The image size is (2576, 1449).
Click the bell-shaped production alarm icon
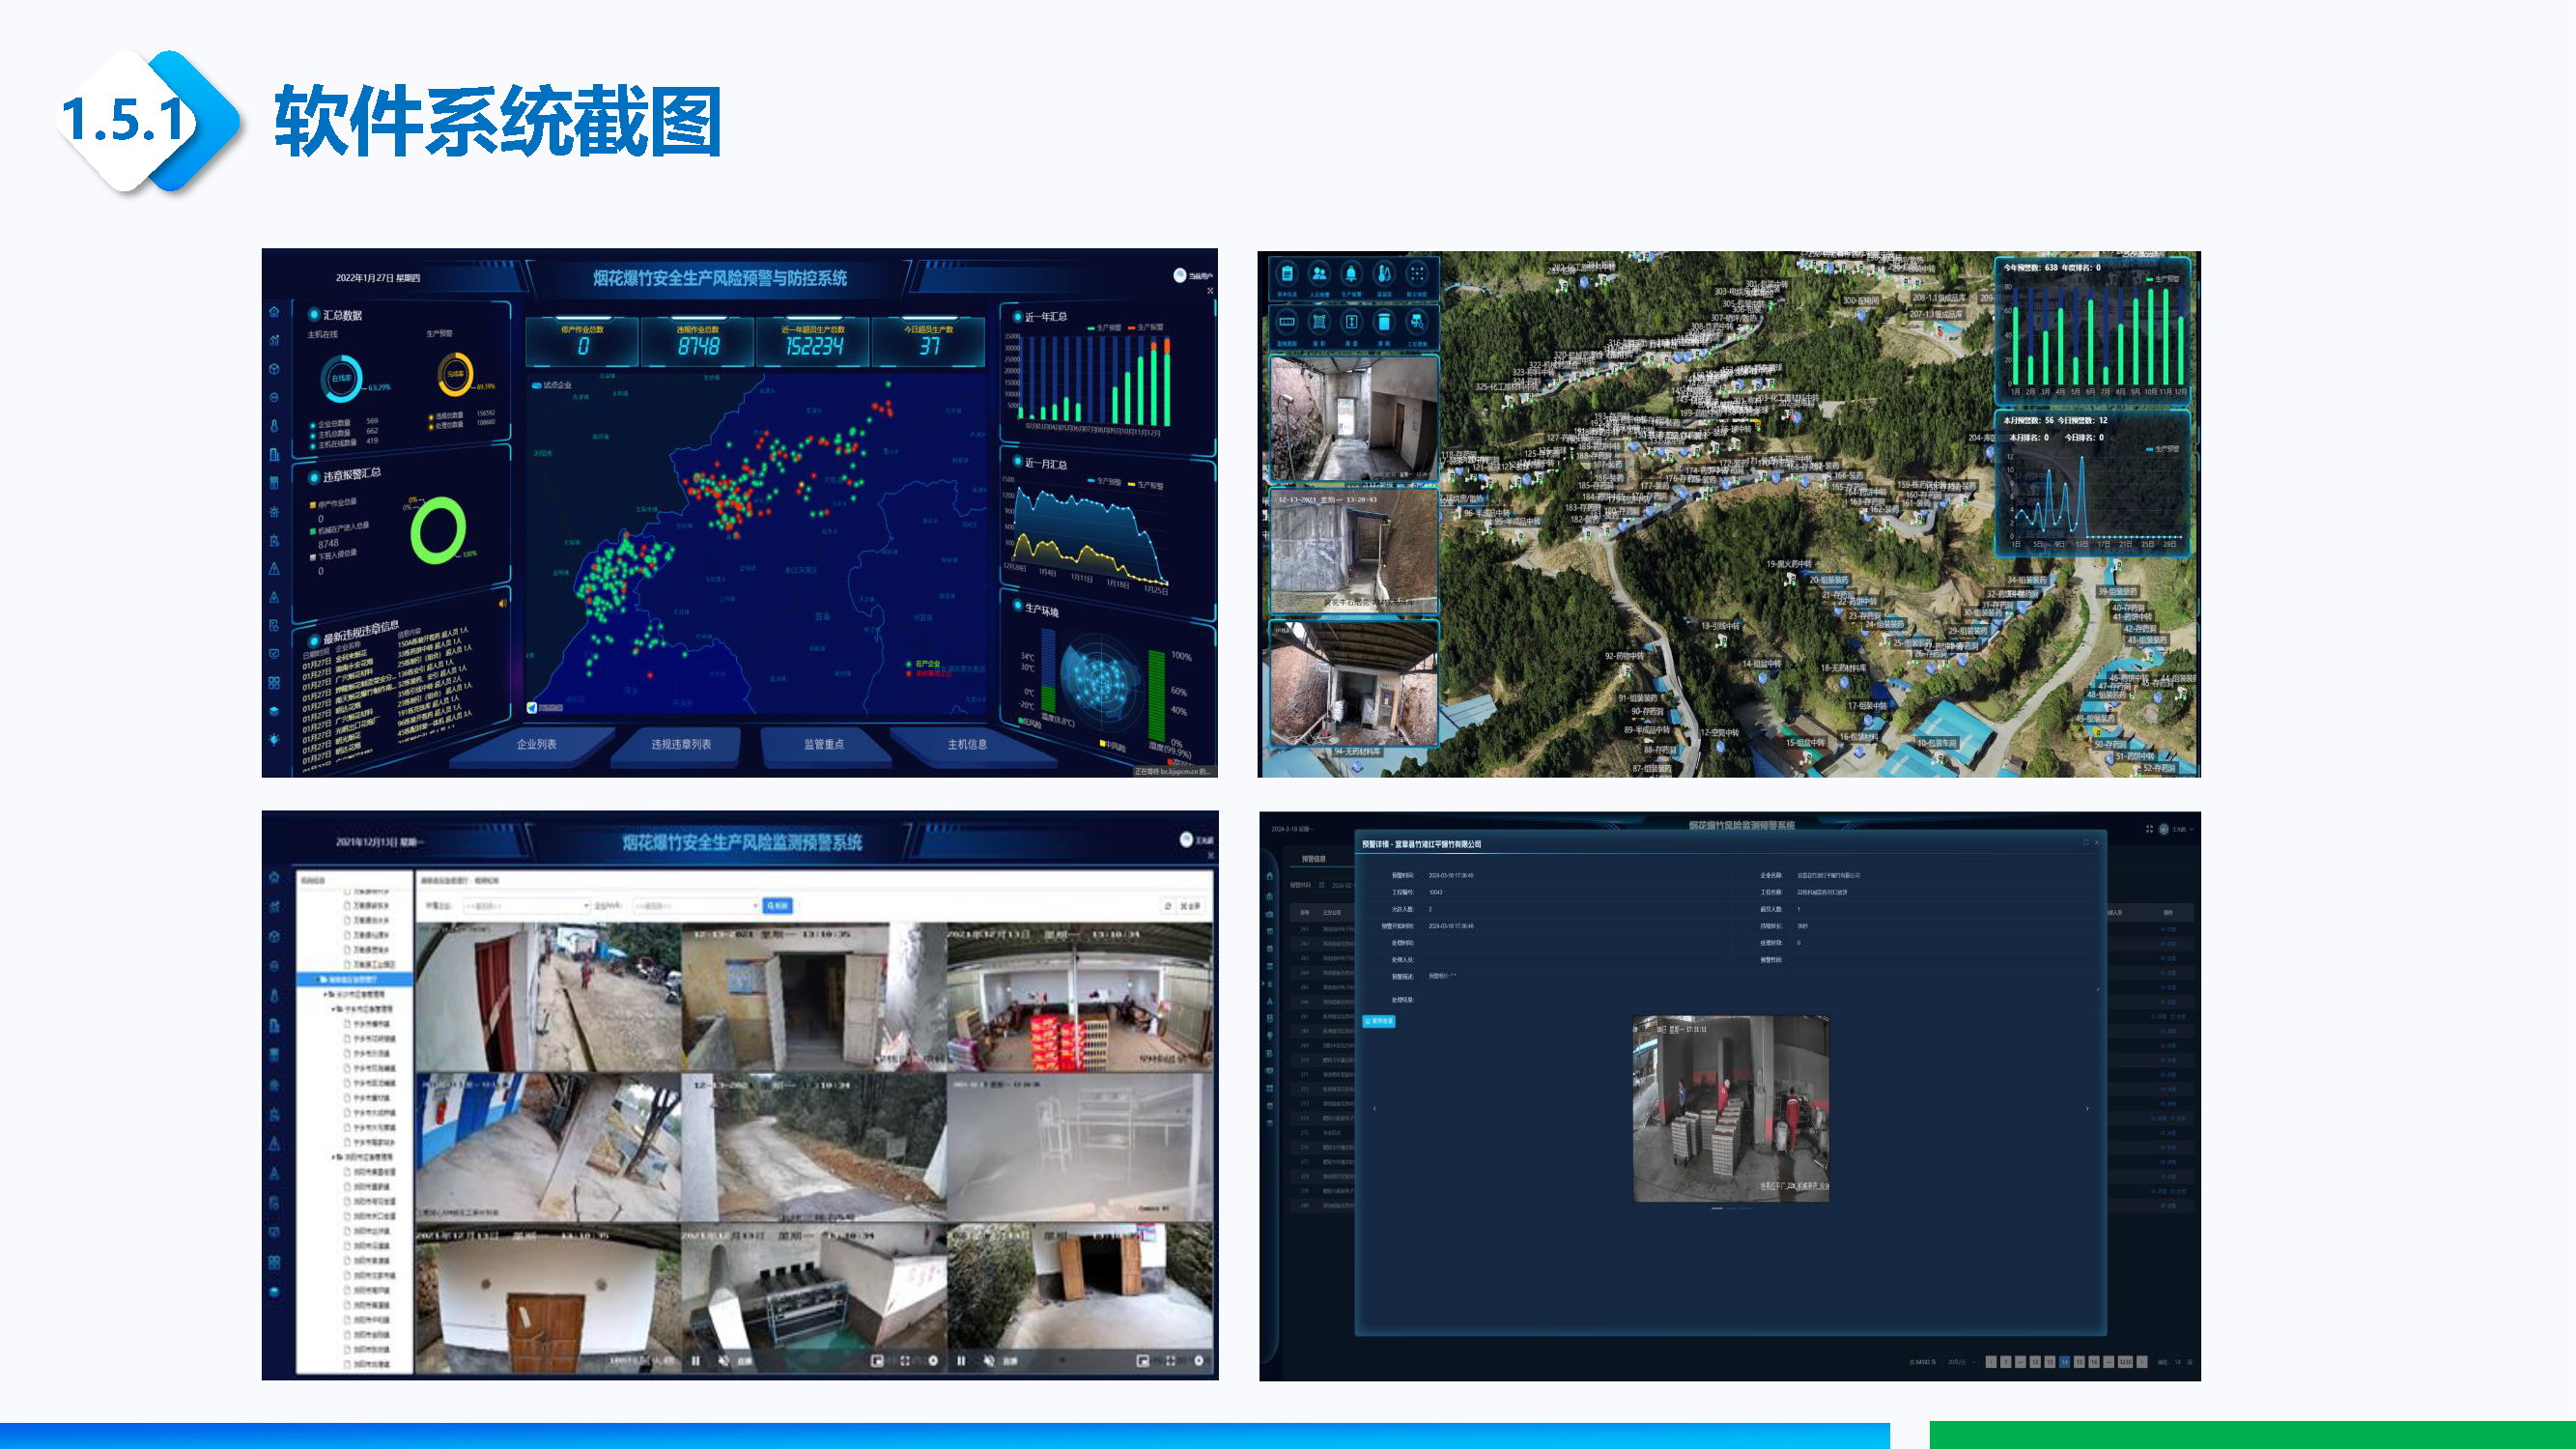1352,275
